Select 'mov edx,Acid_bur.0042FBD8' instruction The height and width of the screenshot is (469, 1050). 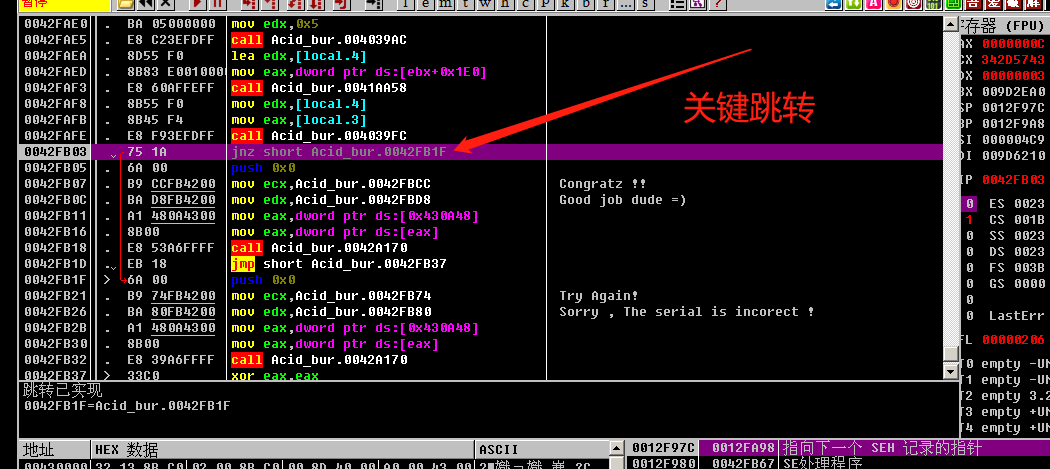click(x=331, y=200)
